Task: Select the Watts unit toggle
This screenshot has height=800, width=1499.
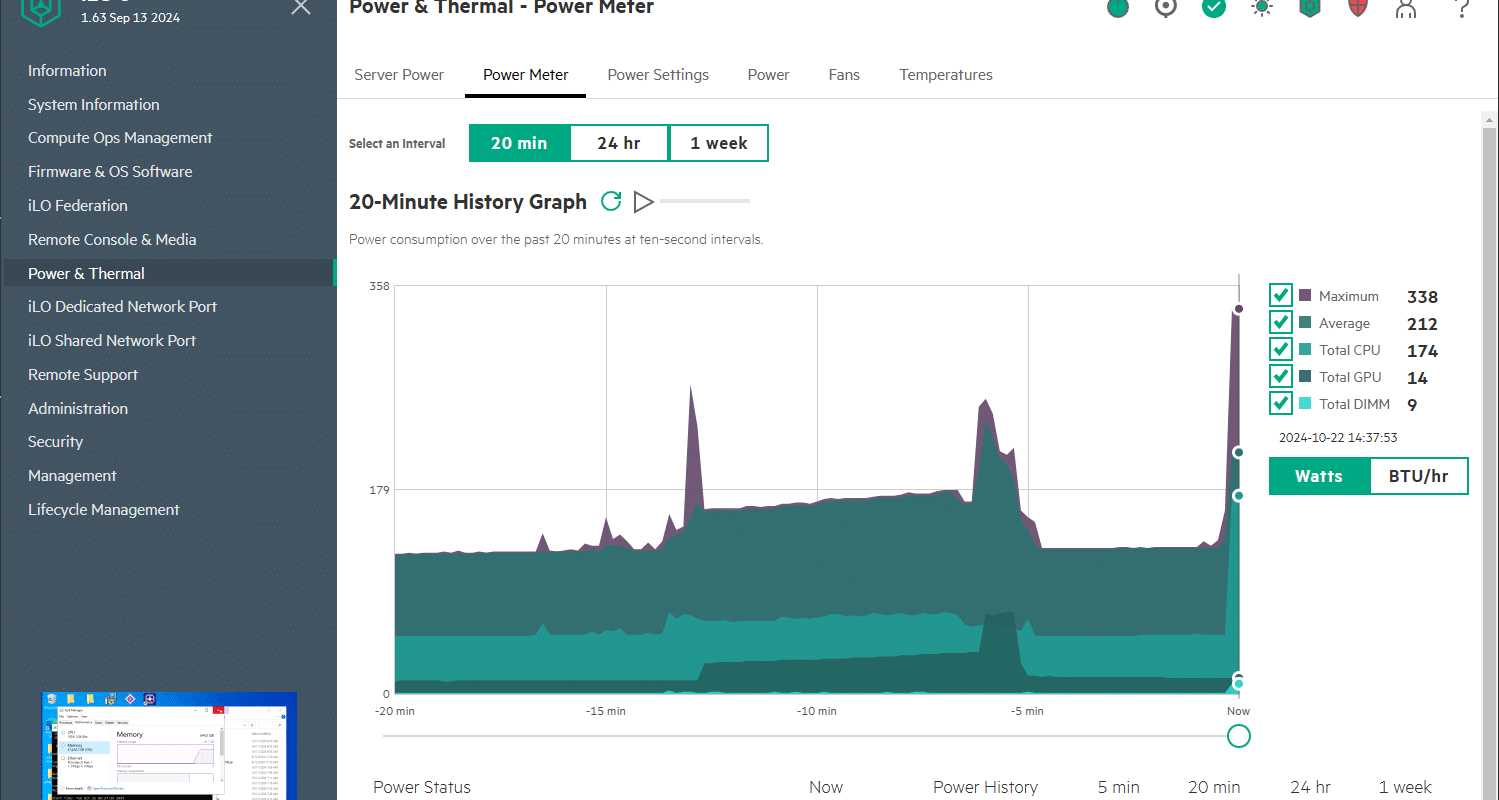Action: pyautogui.click(x=1319, y=476)
